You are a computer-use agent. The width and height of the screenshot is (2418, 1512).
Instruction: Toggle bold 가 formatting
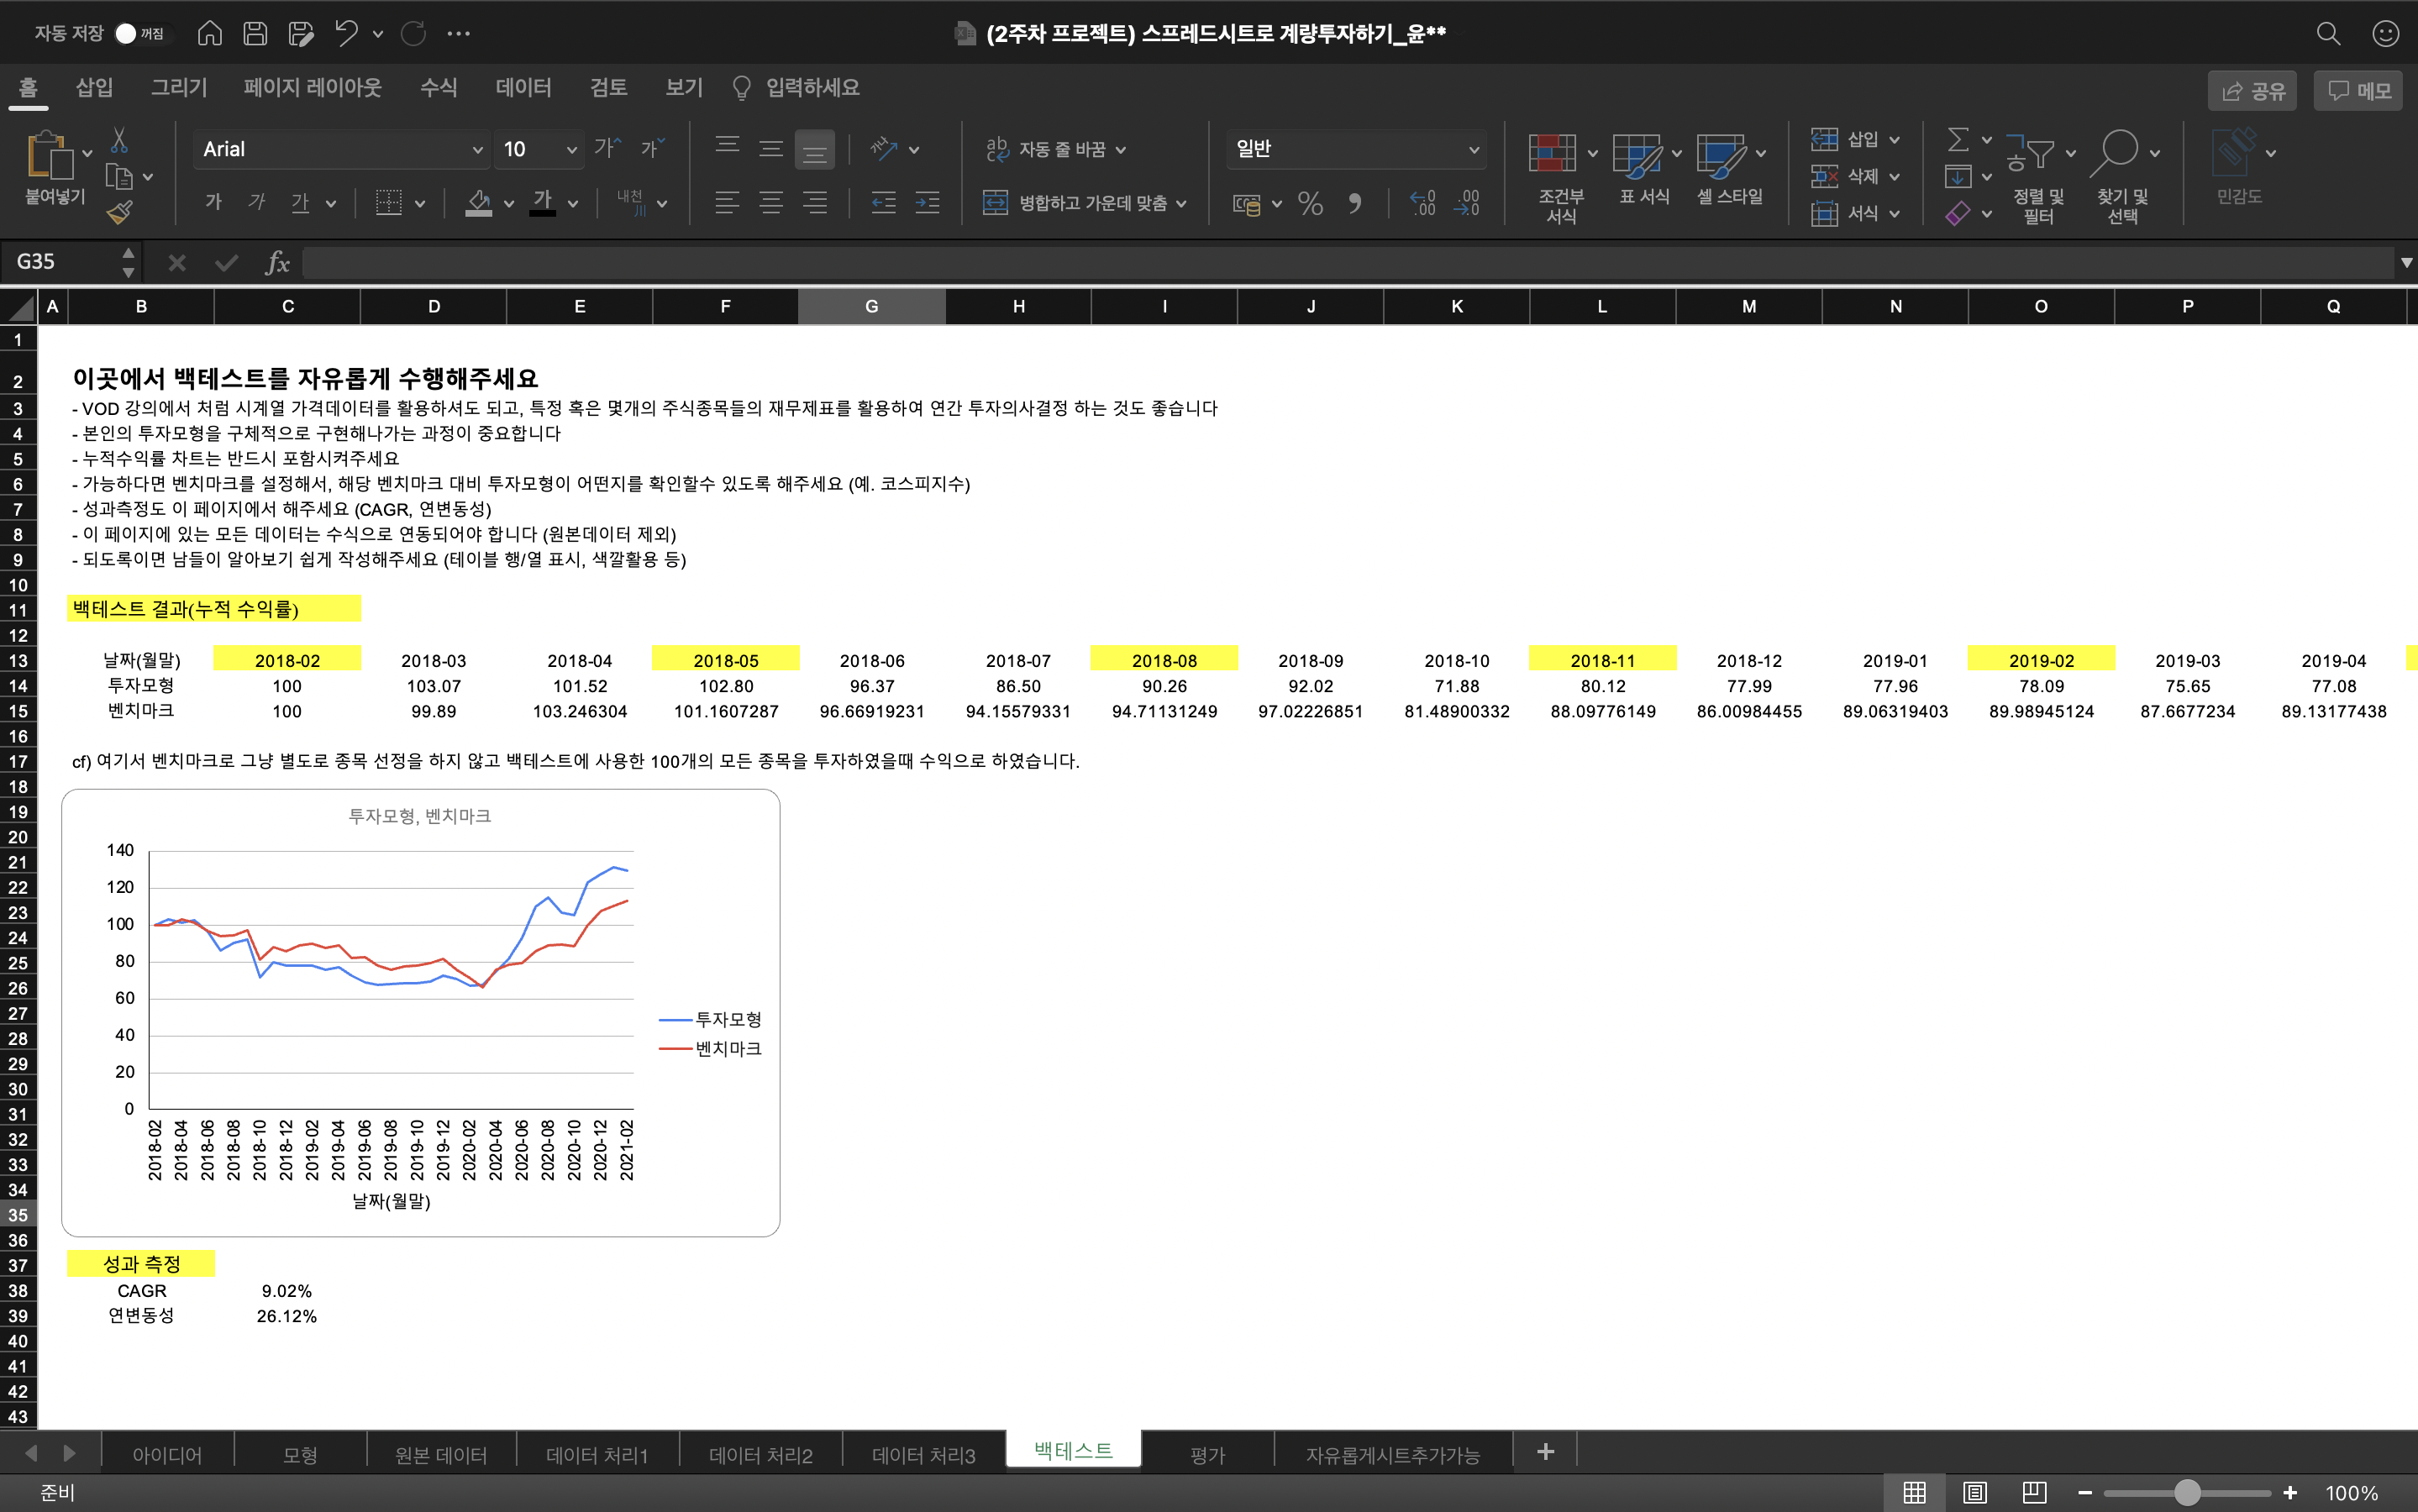point(213,202)
